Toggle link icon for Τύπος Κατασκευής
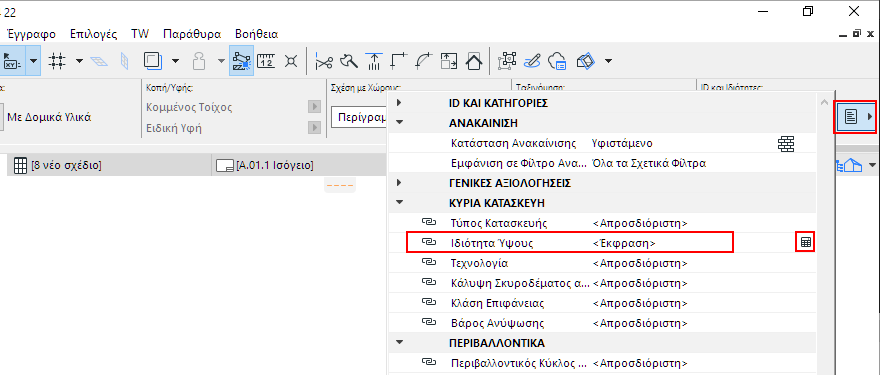Screen dimensions: 880x375 (x=429, y=222)
